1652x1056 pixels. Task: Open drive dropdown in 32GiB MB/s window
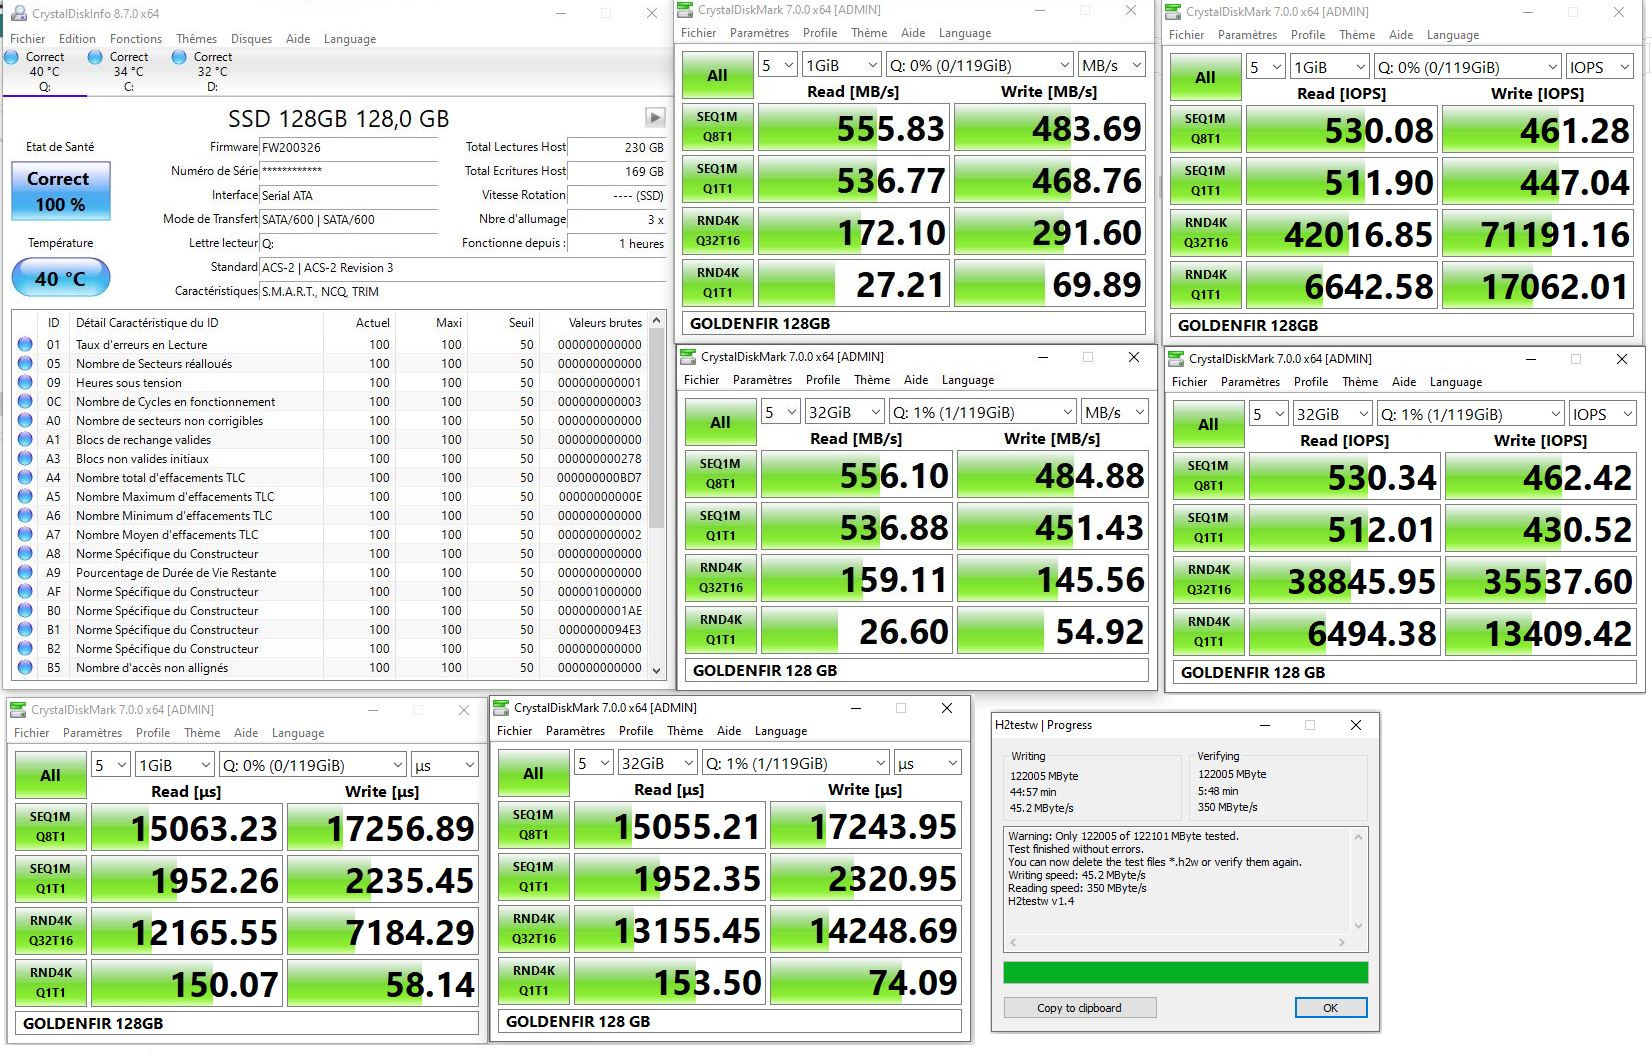[x=982, y=412]
